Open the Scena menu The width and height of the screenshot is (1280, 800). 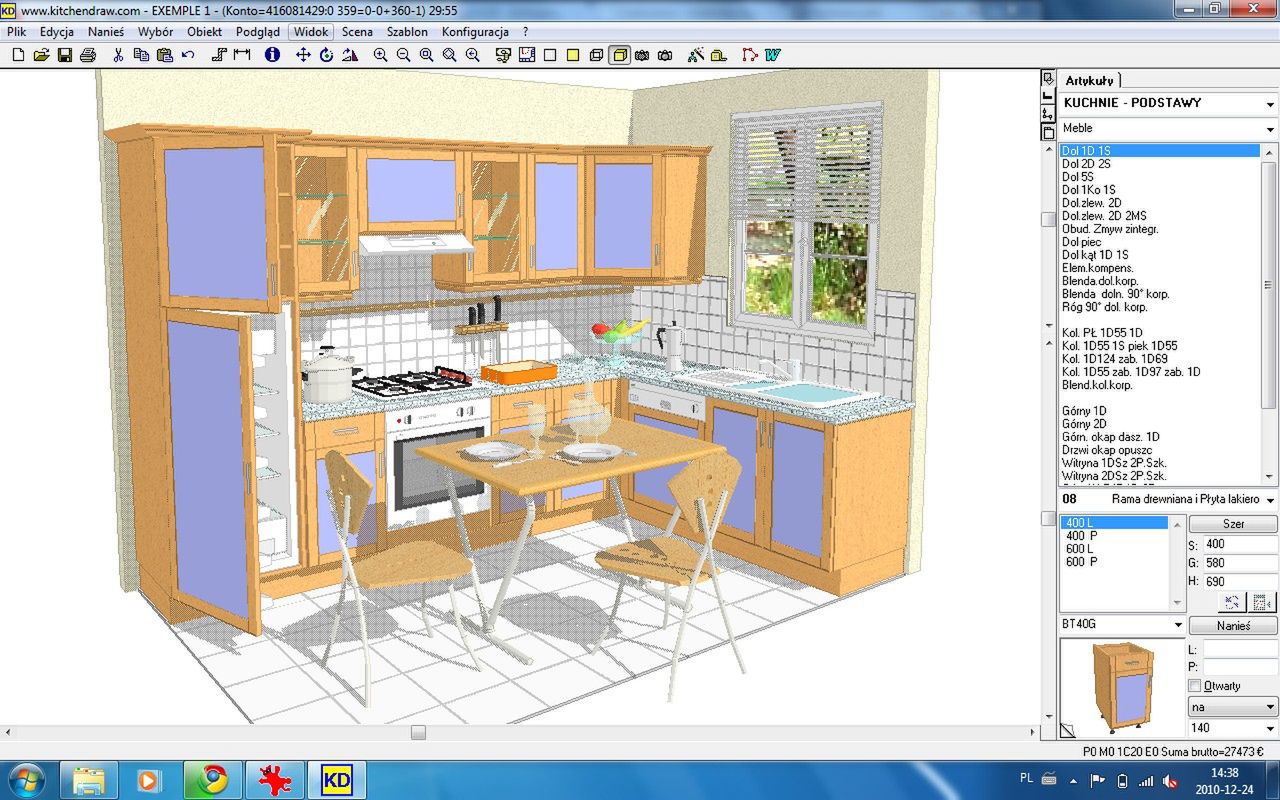coord(357,31)
